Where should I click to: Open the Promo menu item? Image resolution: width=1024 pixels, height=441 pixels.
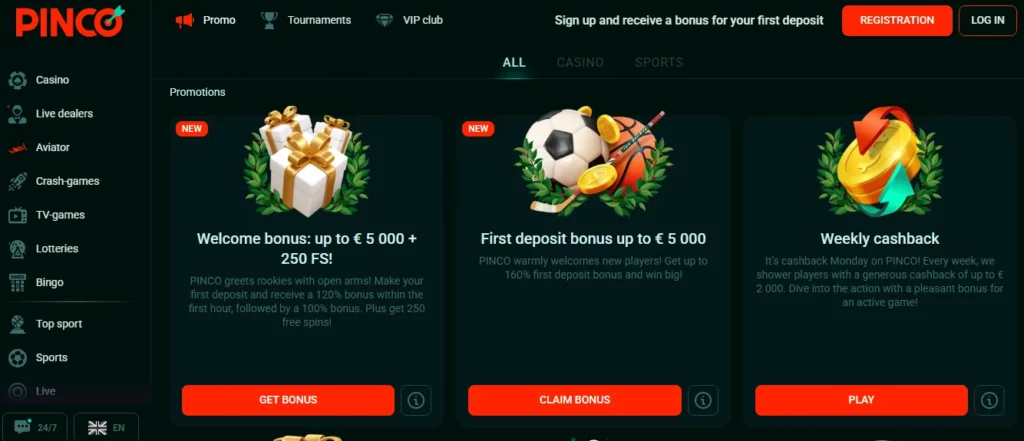(206, 20)
